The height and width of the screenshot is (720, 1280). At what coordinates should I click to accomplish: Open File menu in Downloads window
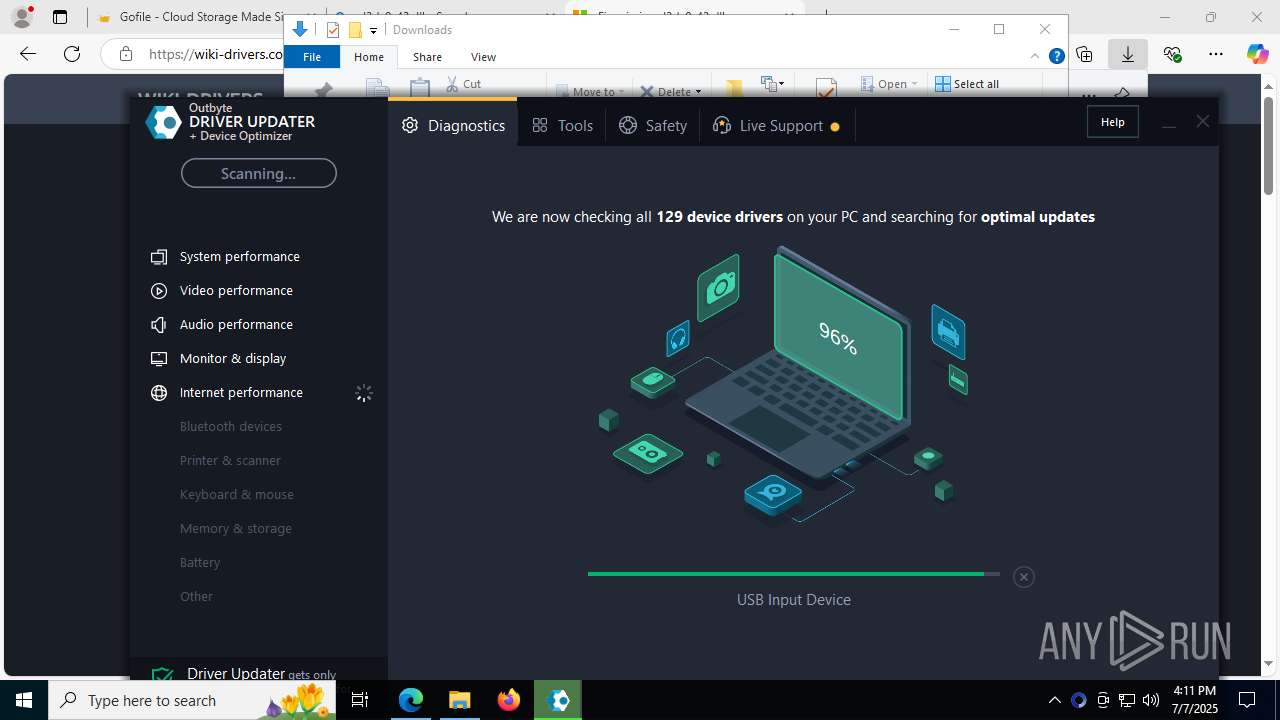(x=312, y=57)
